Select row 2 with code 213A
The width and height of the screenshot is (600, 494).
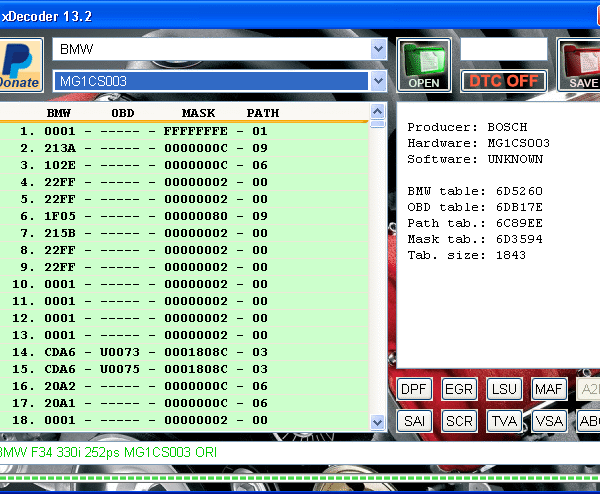[x=184, y=148]
